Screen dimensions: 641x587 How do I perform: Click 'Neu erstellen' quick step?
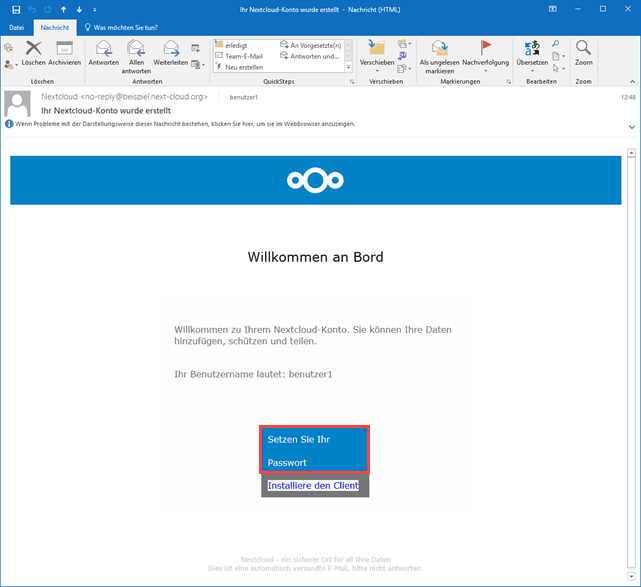[x=244, y=67]
